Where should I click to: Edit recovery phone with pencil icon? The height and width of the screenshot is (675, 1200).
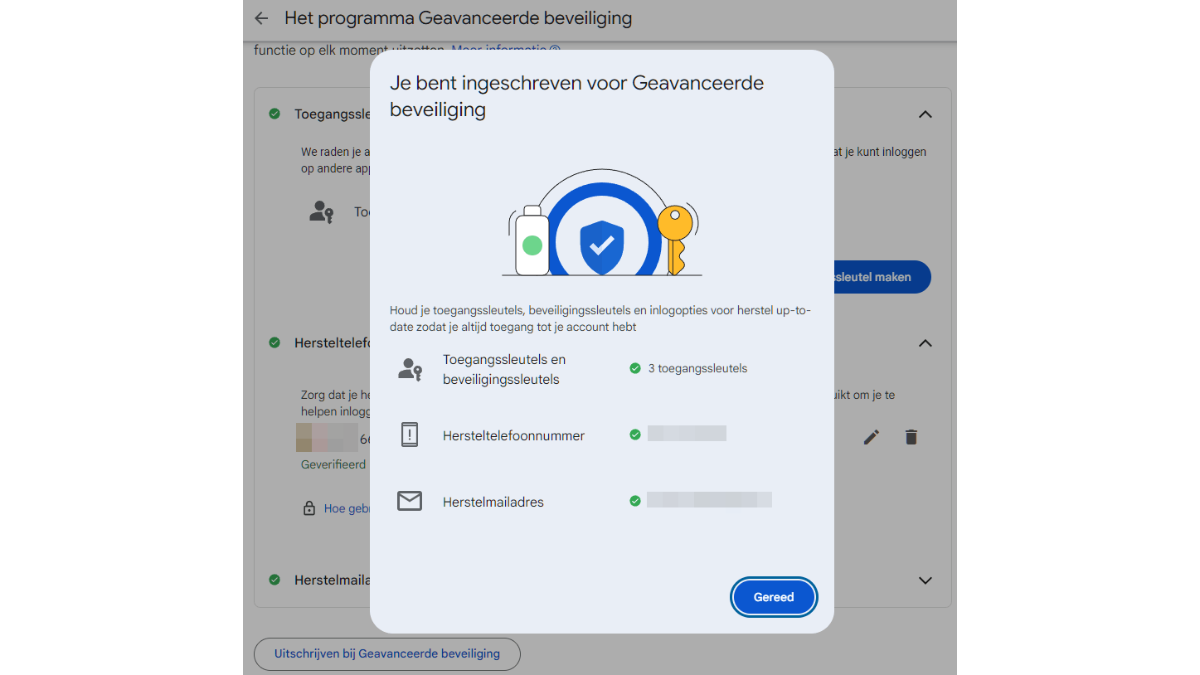coord(871,437)
